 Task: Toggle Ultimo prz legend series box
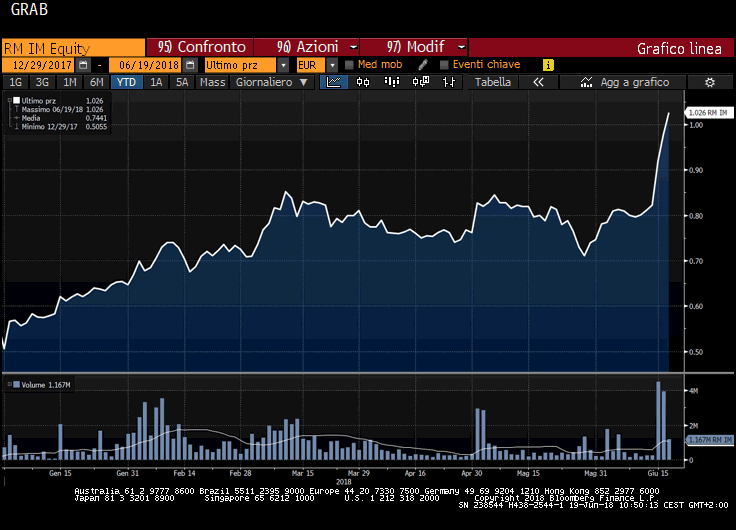click(16, 100)
